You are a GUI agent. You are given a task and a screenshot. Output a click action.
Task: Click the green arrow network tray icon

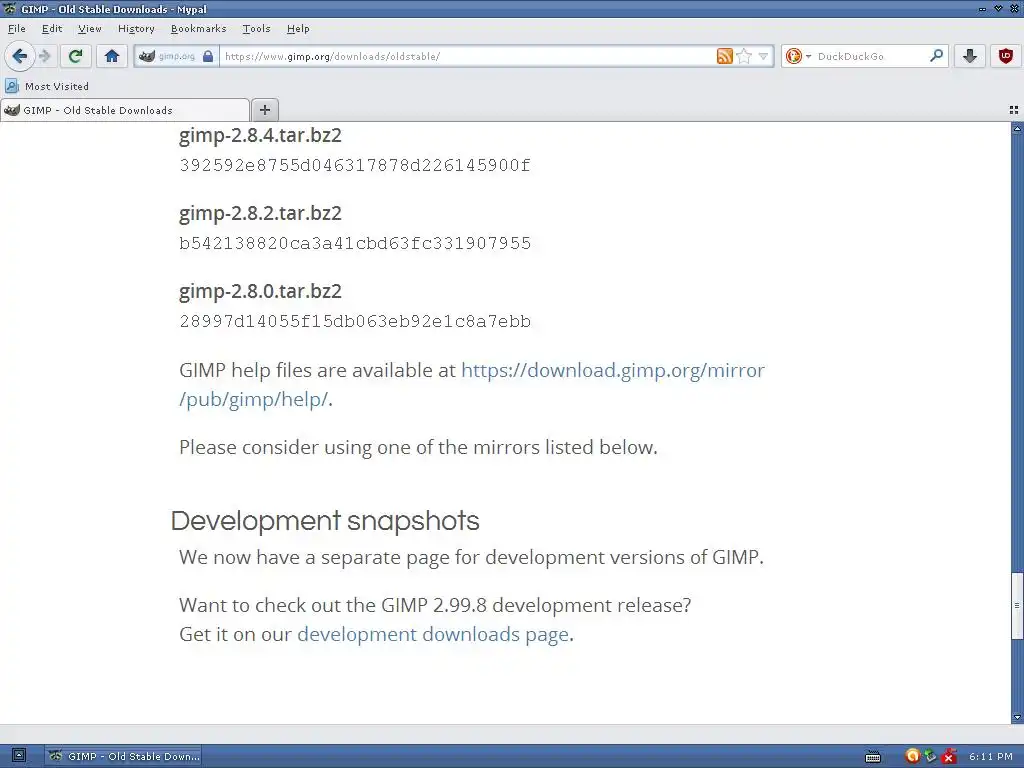[931, 756]
